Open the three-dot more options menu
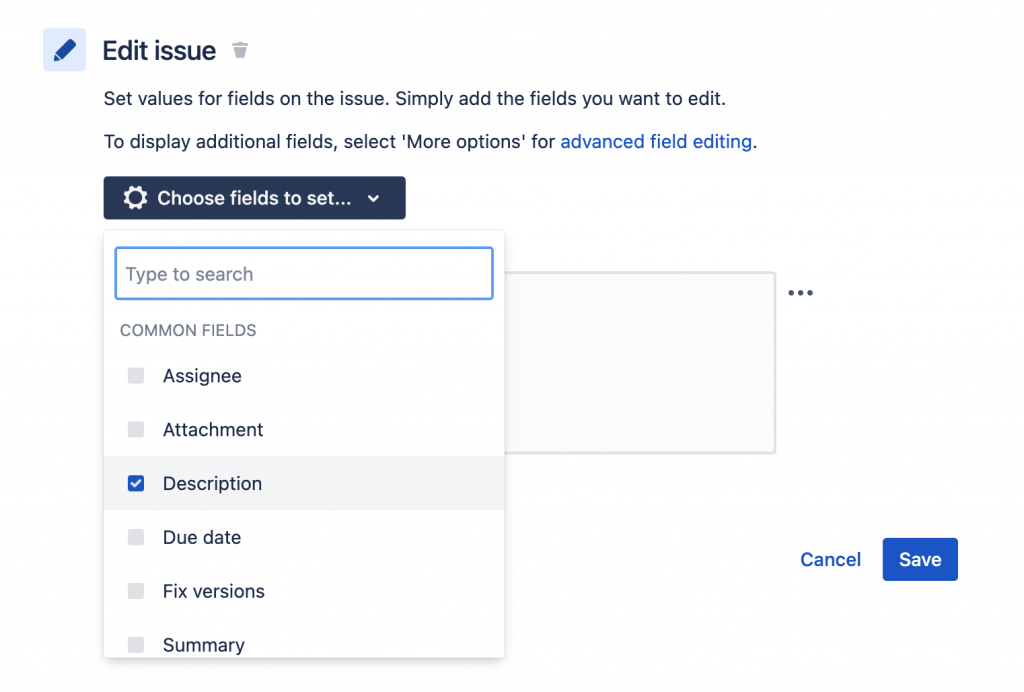 800,293
